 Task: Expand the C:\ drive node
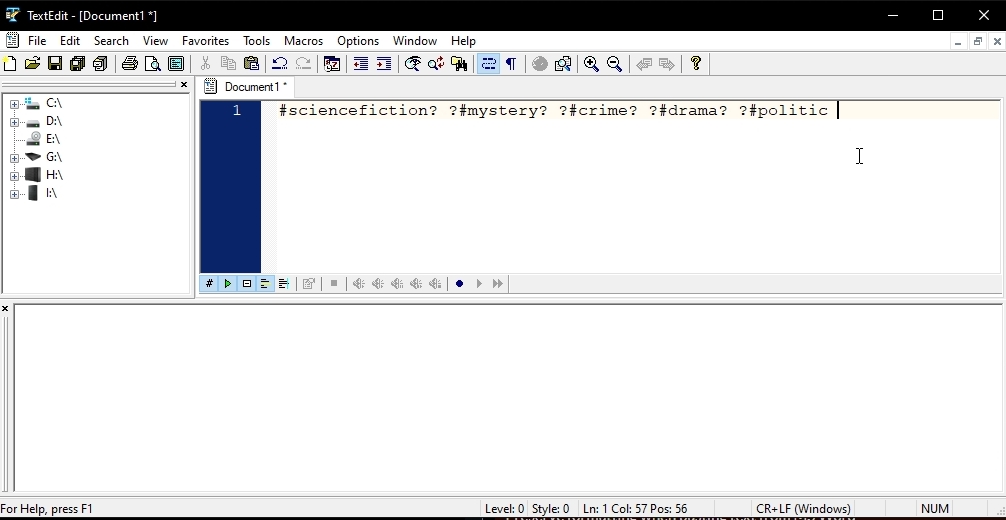[x=14, y=104]
